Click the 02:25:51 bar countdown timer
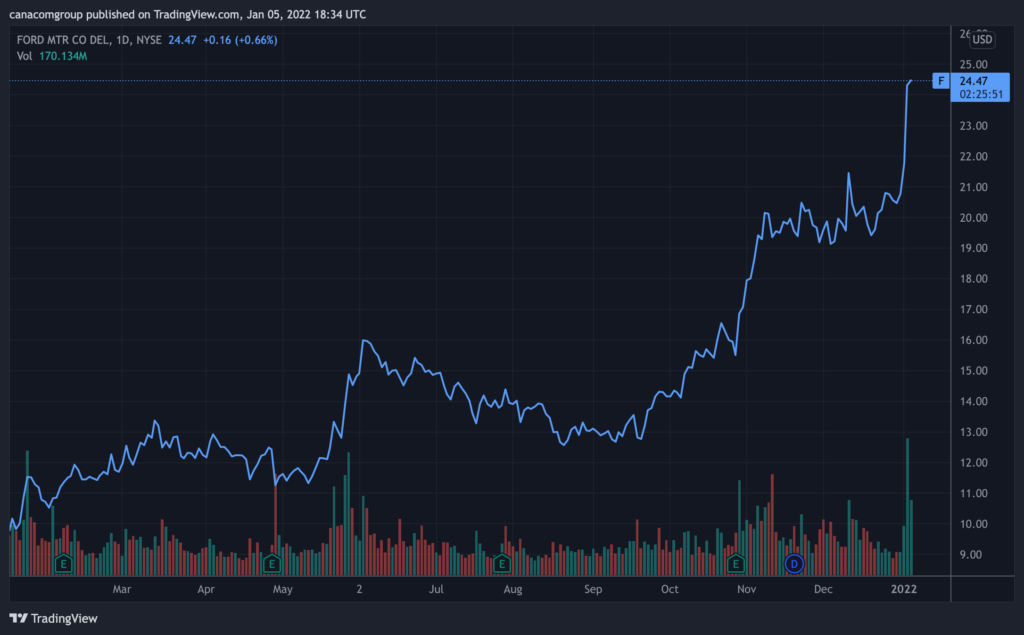Viewport: 1024px width, 635px height. pyautogui.click(x=981, y=94)
